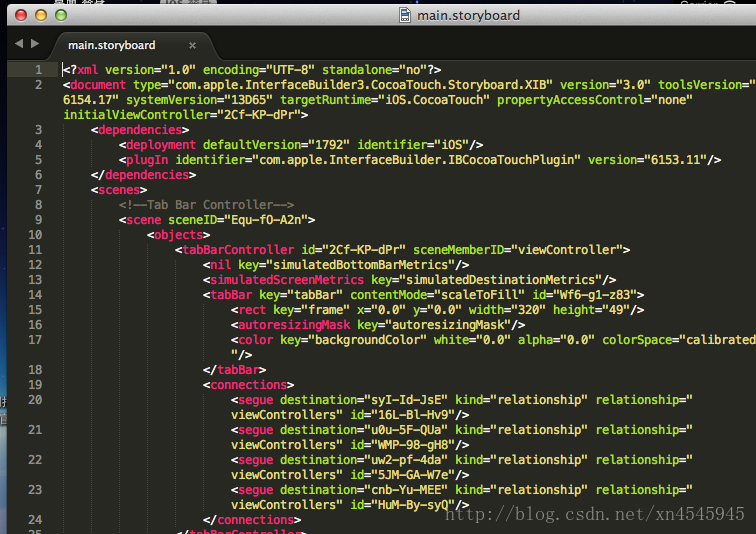Click the 'xml' declaration keyword on line 1
Screen dimensions: 756x534
[x=88, y=70]
